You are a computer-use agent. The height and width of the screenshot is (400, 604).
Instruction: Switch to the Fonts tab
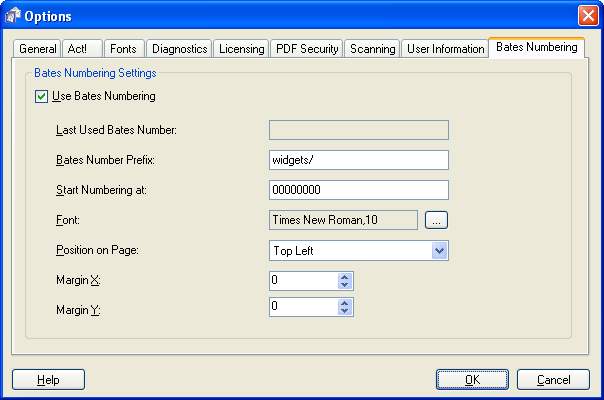tap(123, 49)
